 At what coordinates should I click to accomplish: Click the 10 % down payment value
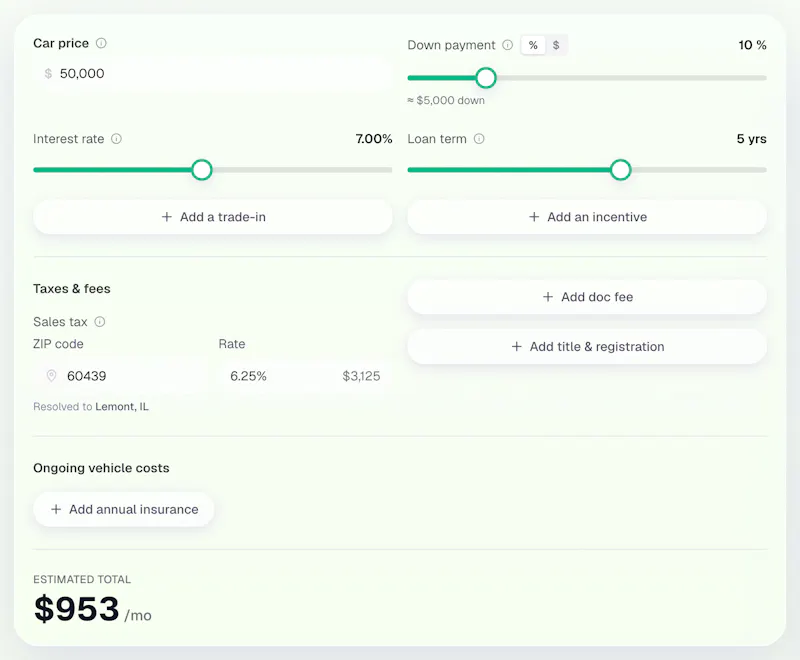coord(752,45)
